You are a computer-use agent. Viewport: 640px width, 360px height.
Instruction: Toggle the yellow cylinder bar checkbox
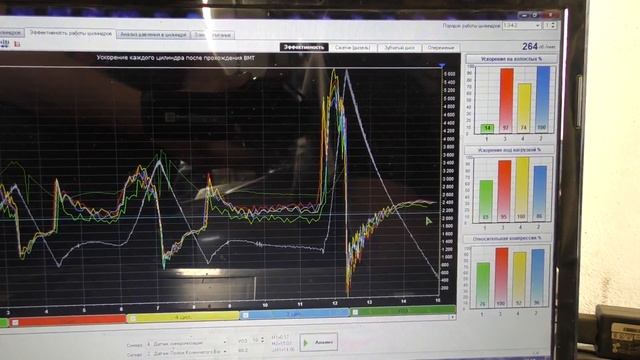coord(132,318)
